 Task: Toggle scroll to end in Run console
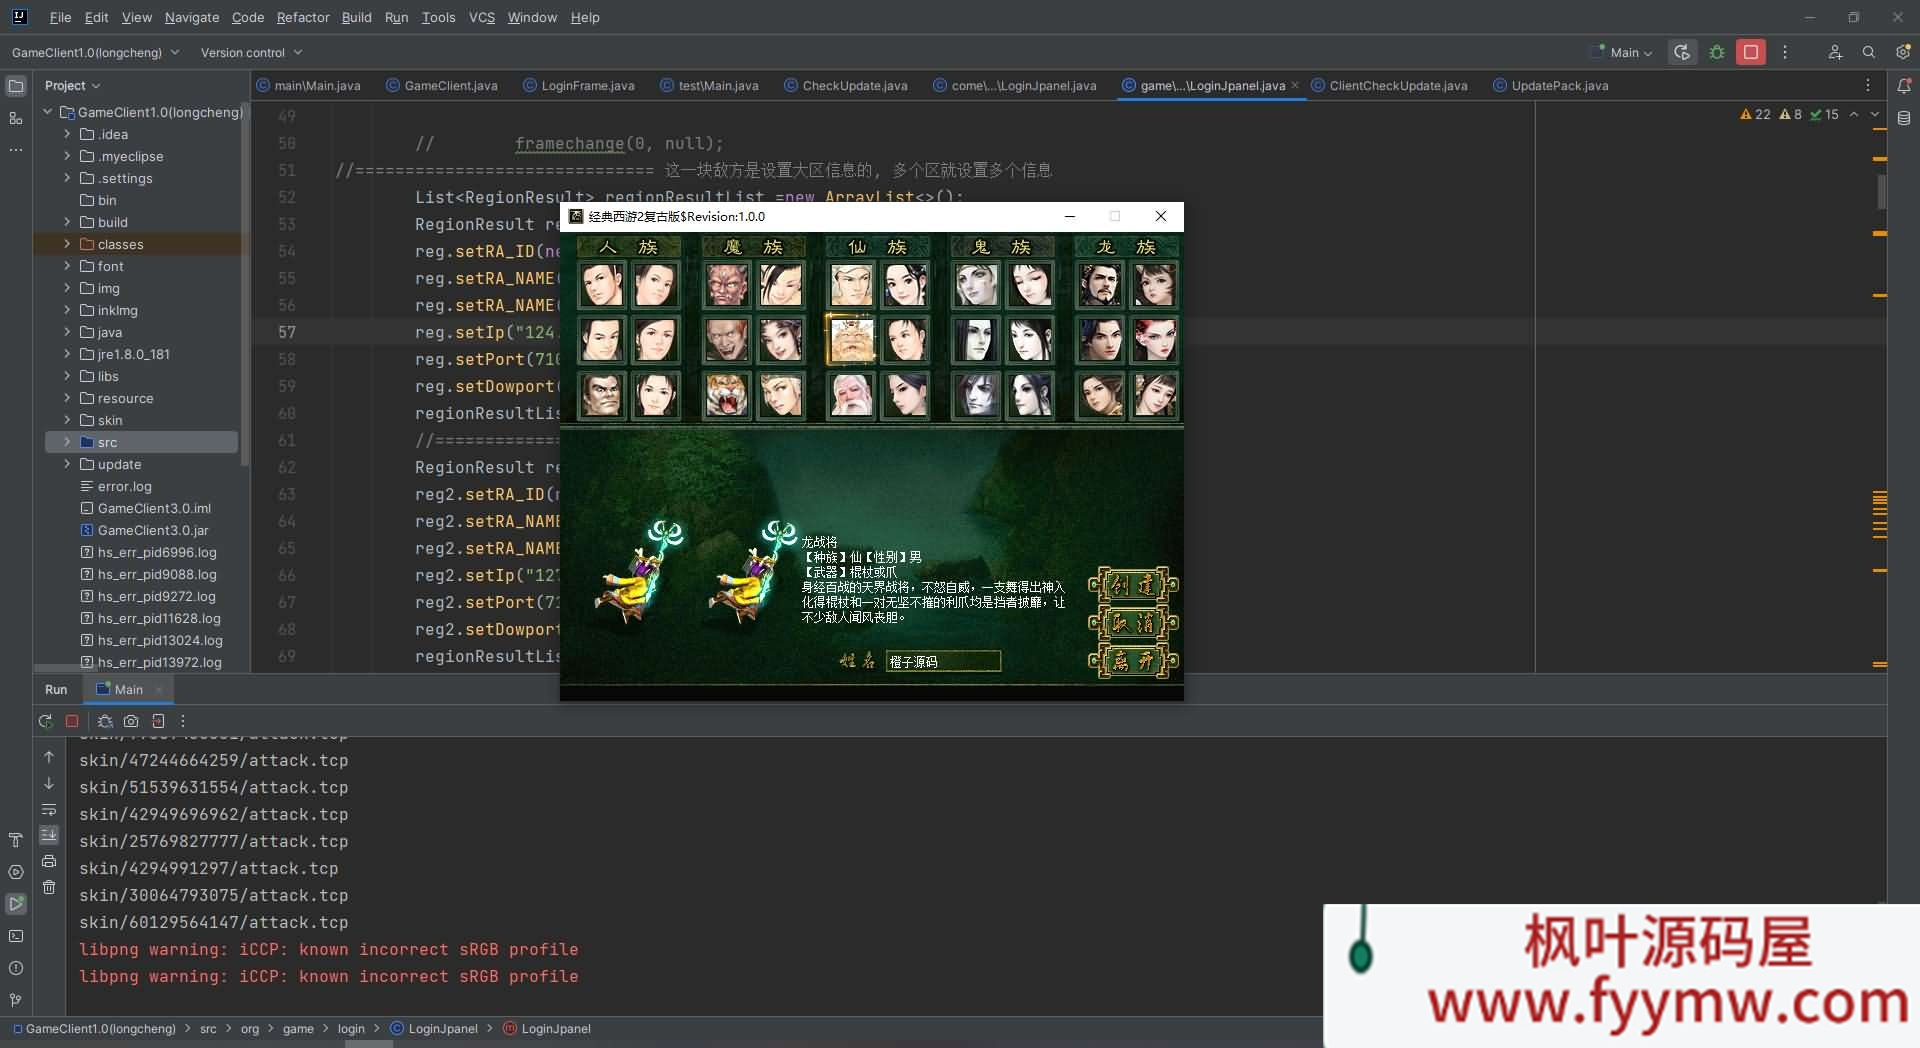49,835
